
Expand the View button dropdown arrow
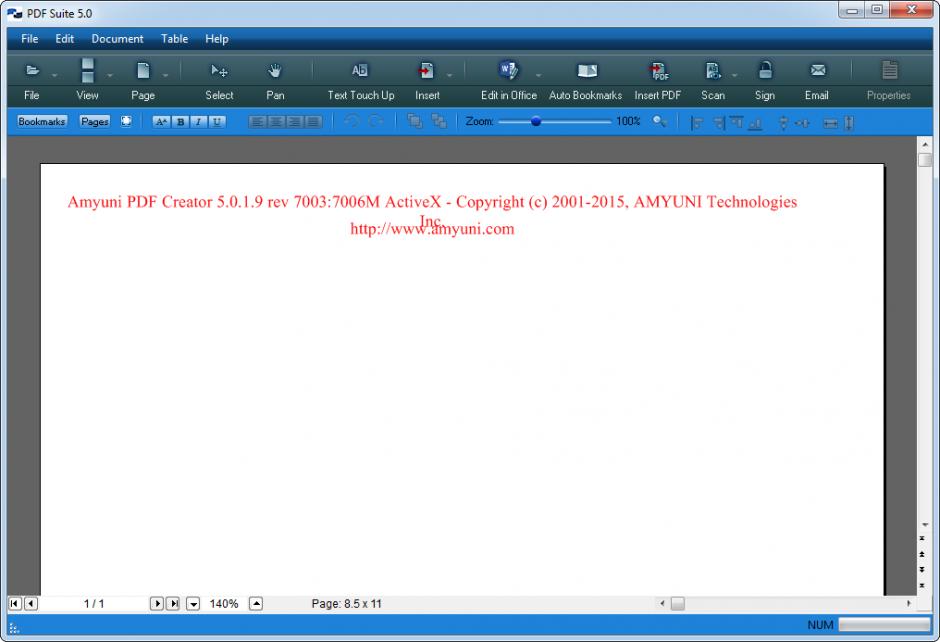point(110,76)
